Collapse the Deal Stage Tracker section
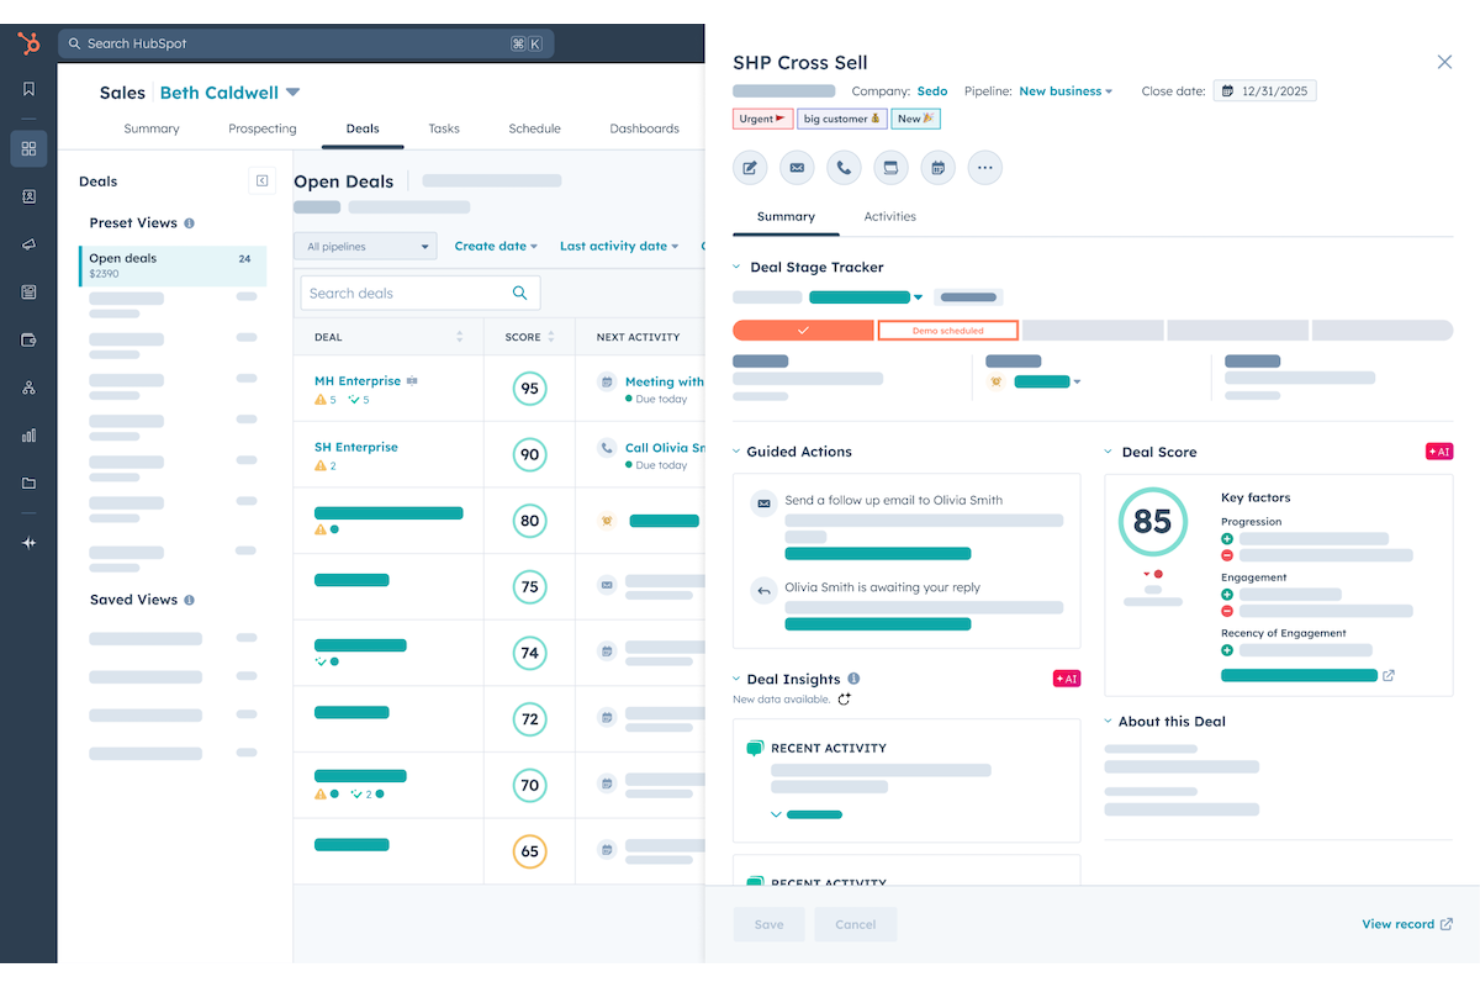1480x987 pixels. 736,267
